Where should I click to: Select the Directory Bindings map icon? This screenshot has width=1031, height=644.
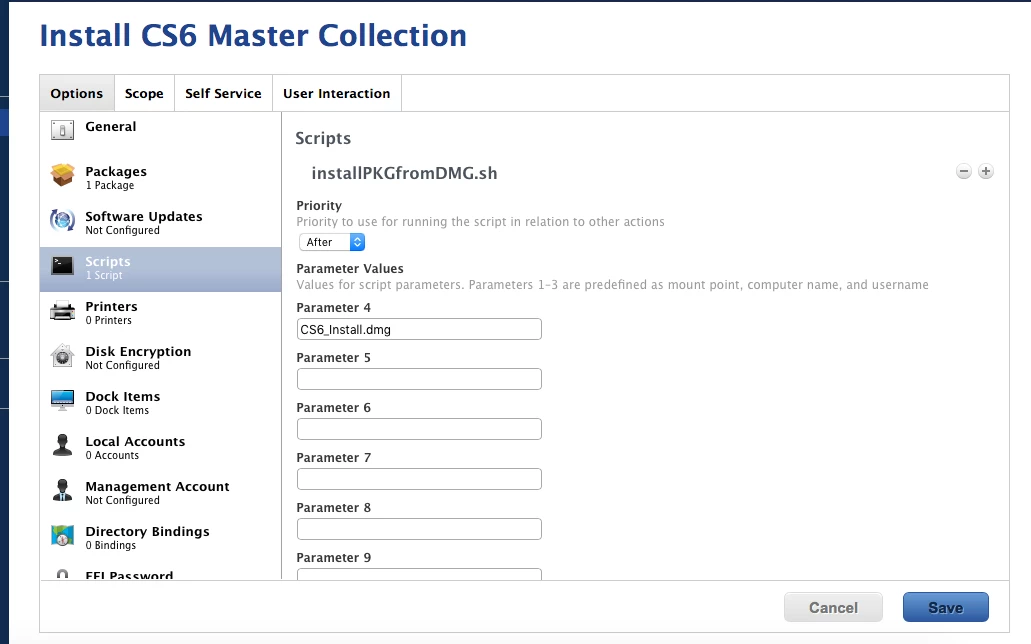[x=62, y=535]
